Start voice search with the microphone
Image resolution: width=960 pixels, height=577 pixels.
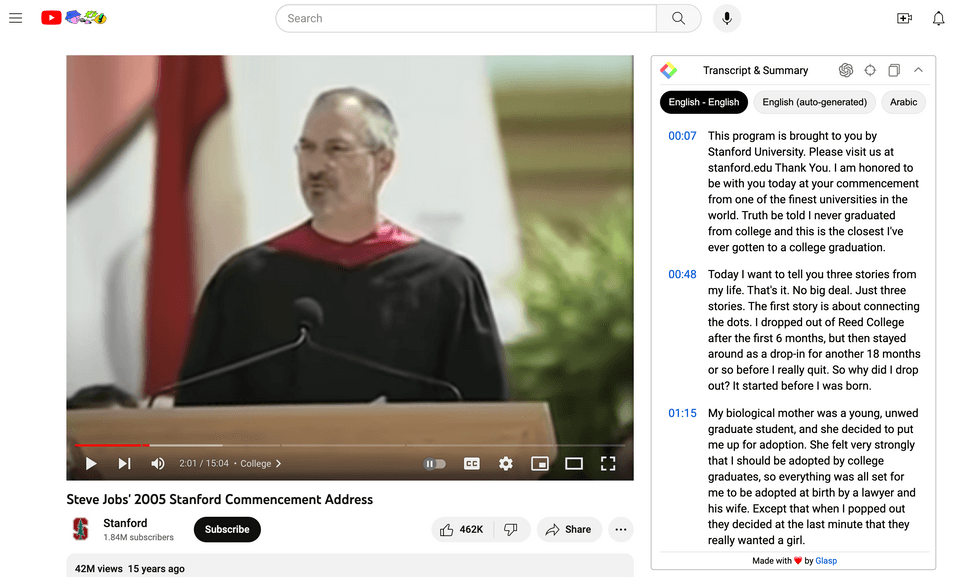tap(727, 18)
